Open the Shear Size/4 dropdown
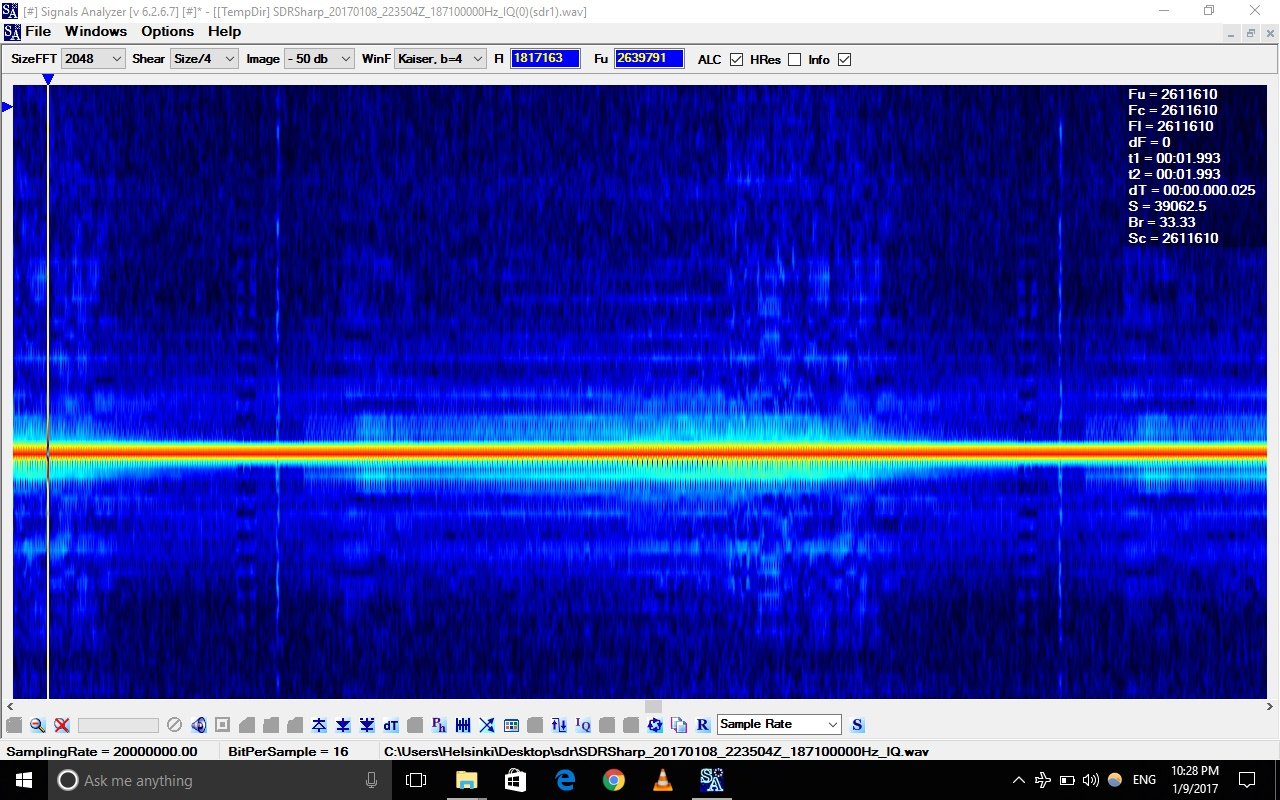 tap(204, 59)
